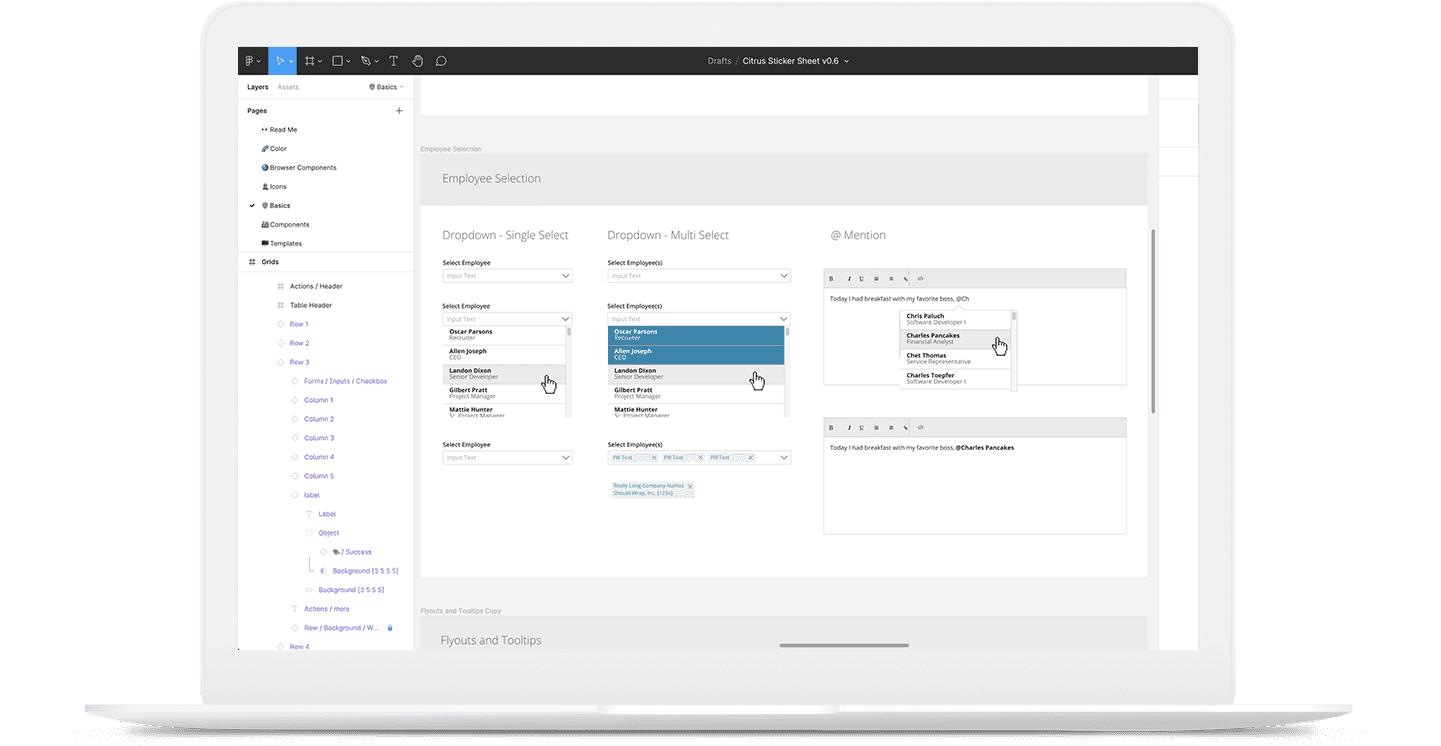The height and width of the screenshot is (746, 1441).
Task: Click Italic icon in editor containing '@Ch'
Action: pyautogui.click(x=849, y=279)
